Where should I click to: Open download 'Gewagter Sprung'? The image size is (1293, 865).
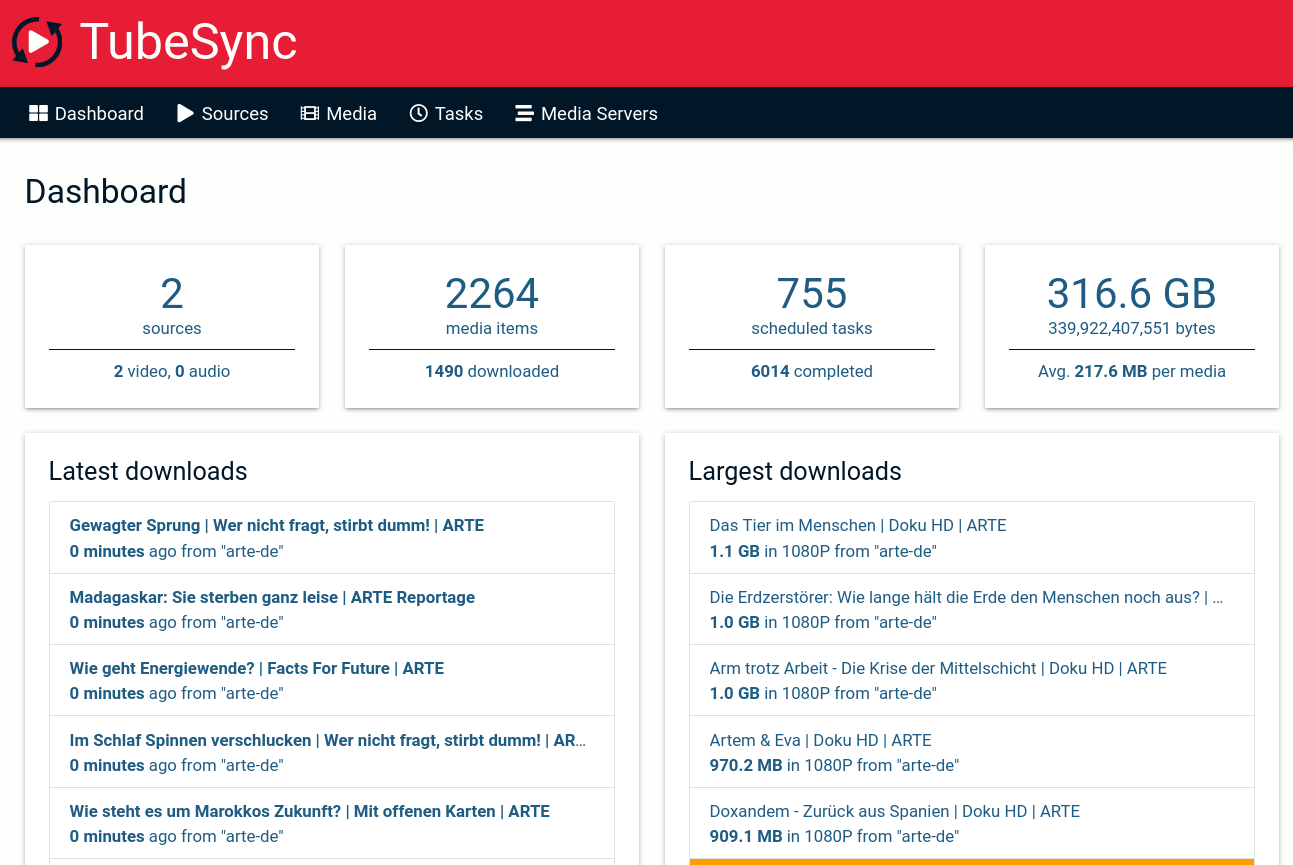point(332,538)
